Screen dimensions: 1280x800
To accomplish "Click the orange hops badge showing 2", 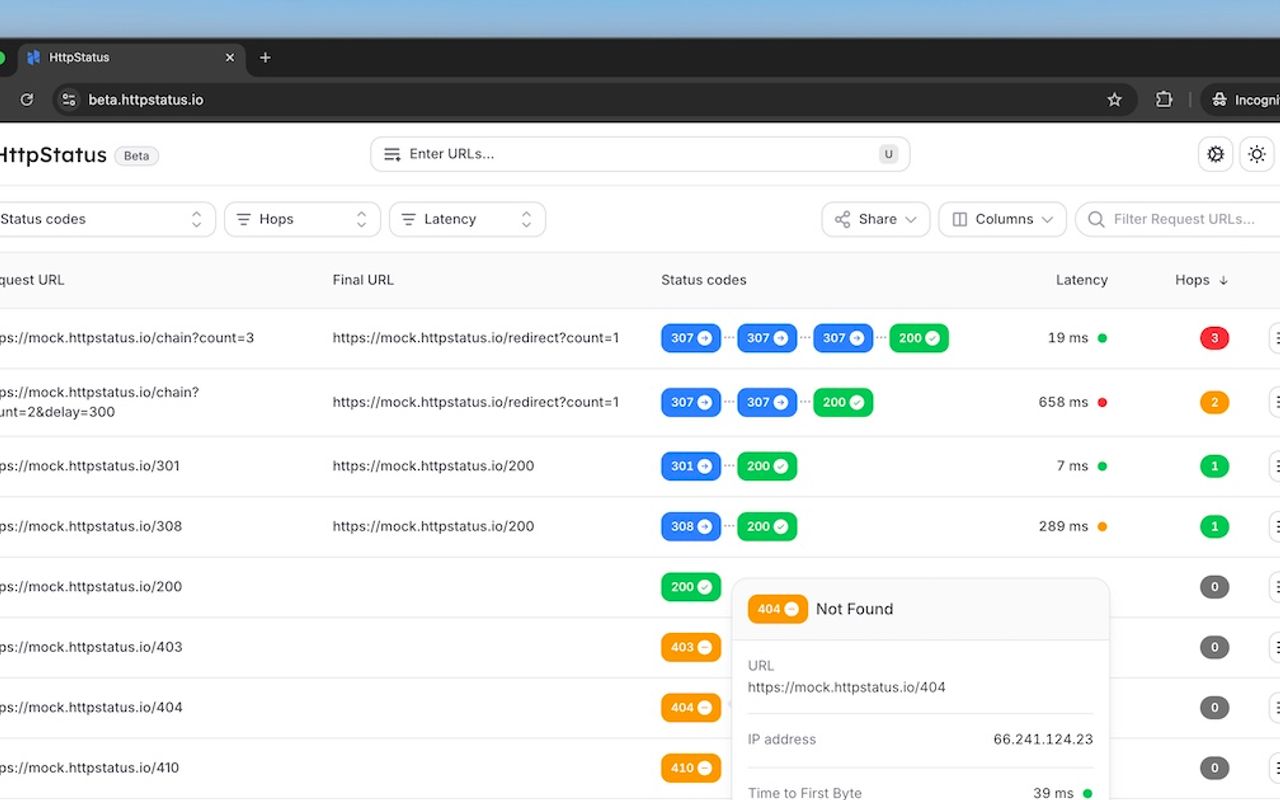I will pyautogui.click(x=1214, y=402).
